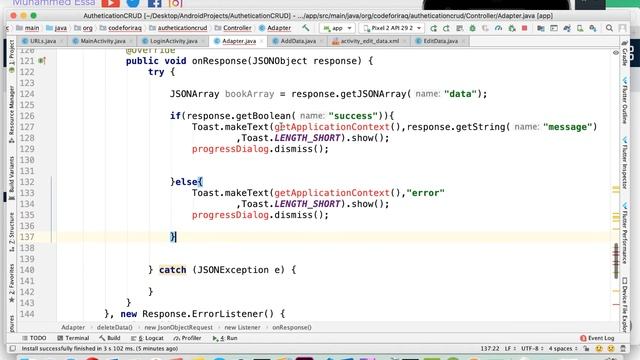
Task: Switch to the URLs.java tab
Action: tap(43, 41)
